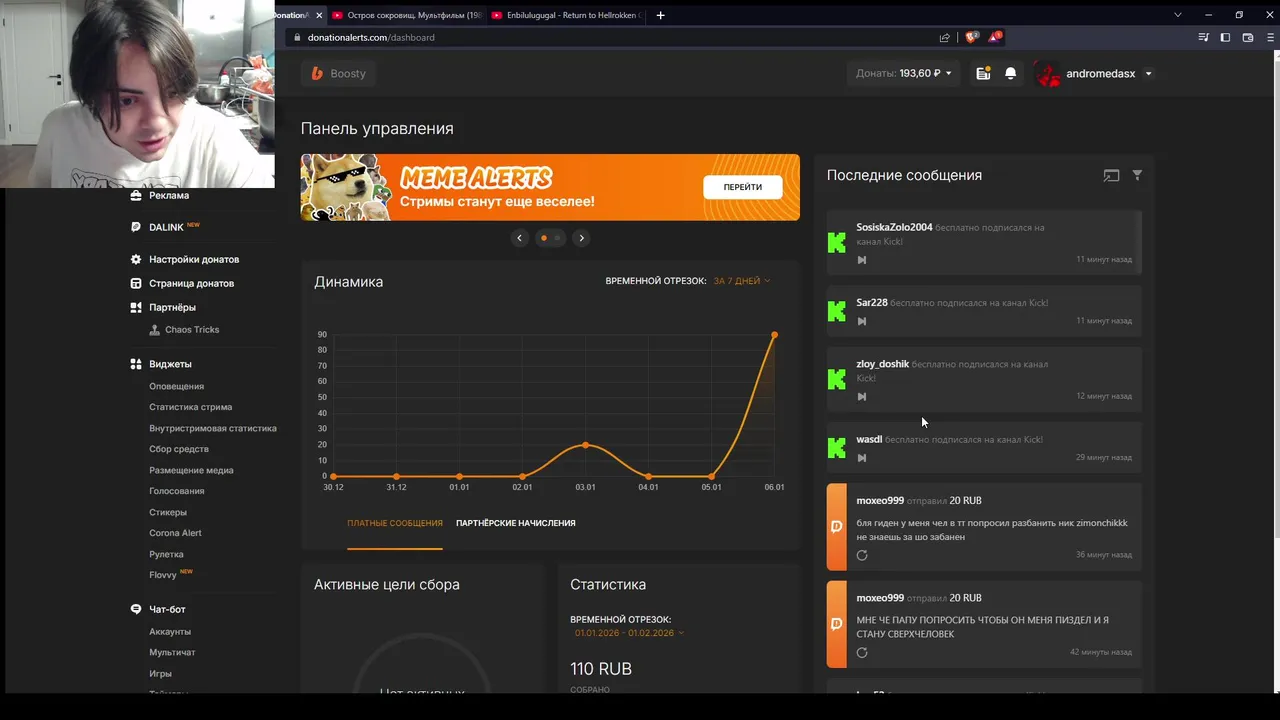This screenshot has width=1280, height=720.
Task: Switch to ПАРТНЁРСКИЕ НАЧИСЛЕНИЯ tab
Action: coord(515,523)
